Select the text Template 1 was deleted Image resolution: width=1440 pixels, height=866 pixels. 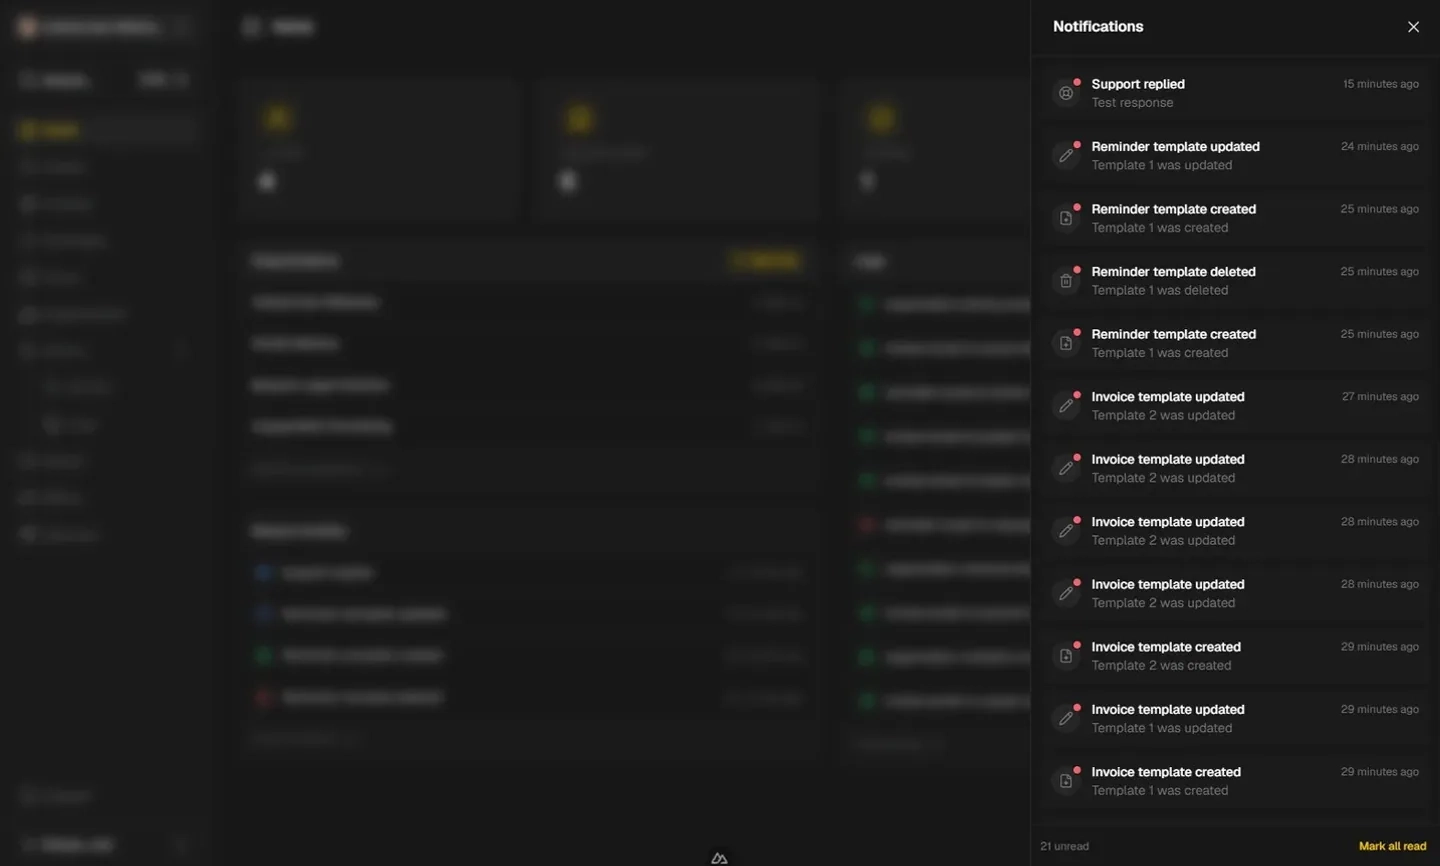pyautogui.click(x=1159, y=290)
